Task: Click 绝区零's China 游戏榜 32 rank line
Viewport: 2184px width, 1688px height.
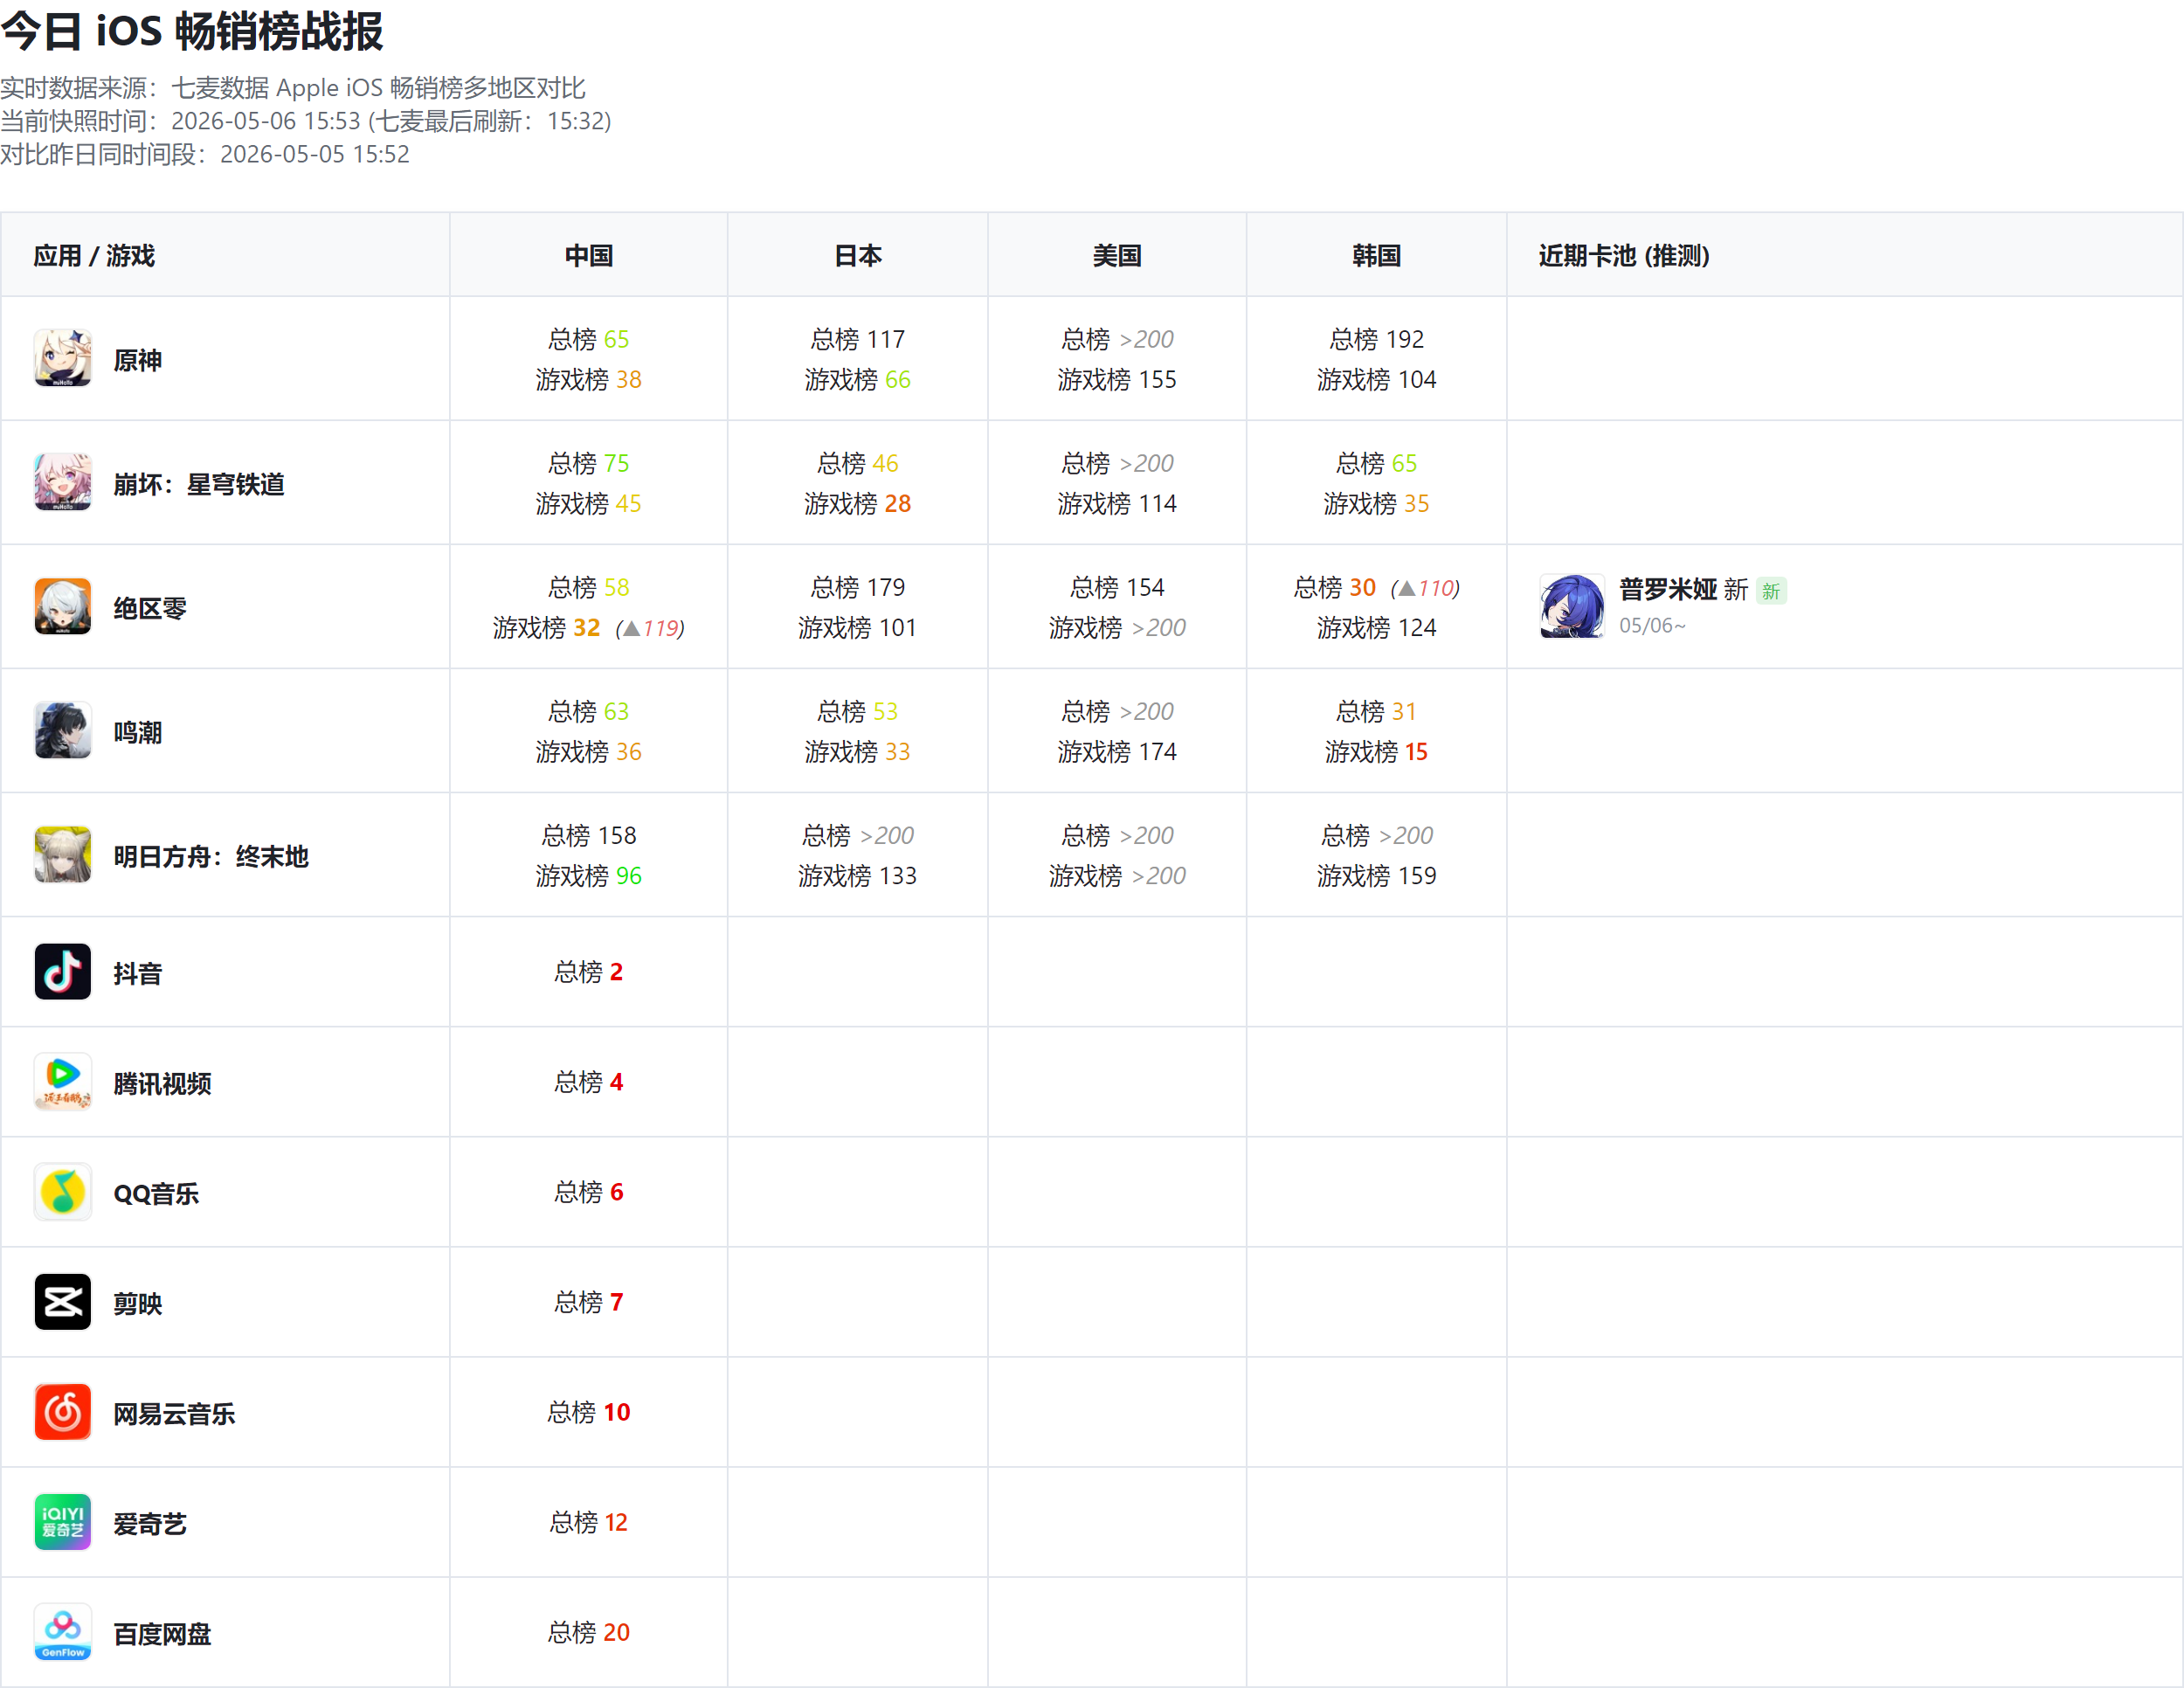Action: 589,627
